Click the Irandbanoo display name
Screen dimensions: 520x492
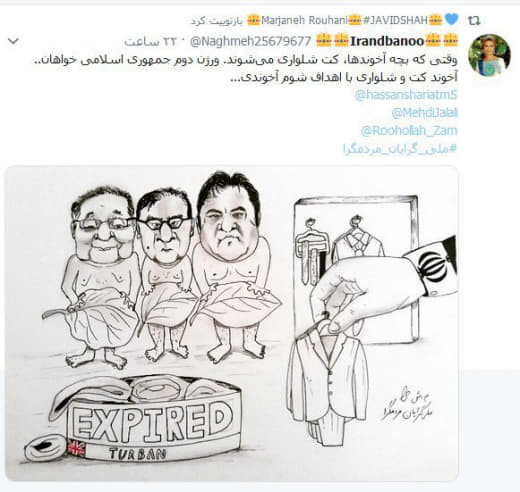[x=387, y=41]
